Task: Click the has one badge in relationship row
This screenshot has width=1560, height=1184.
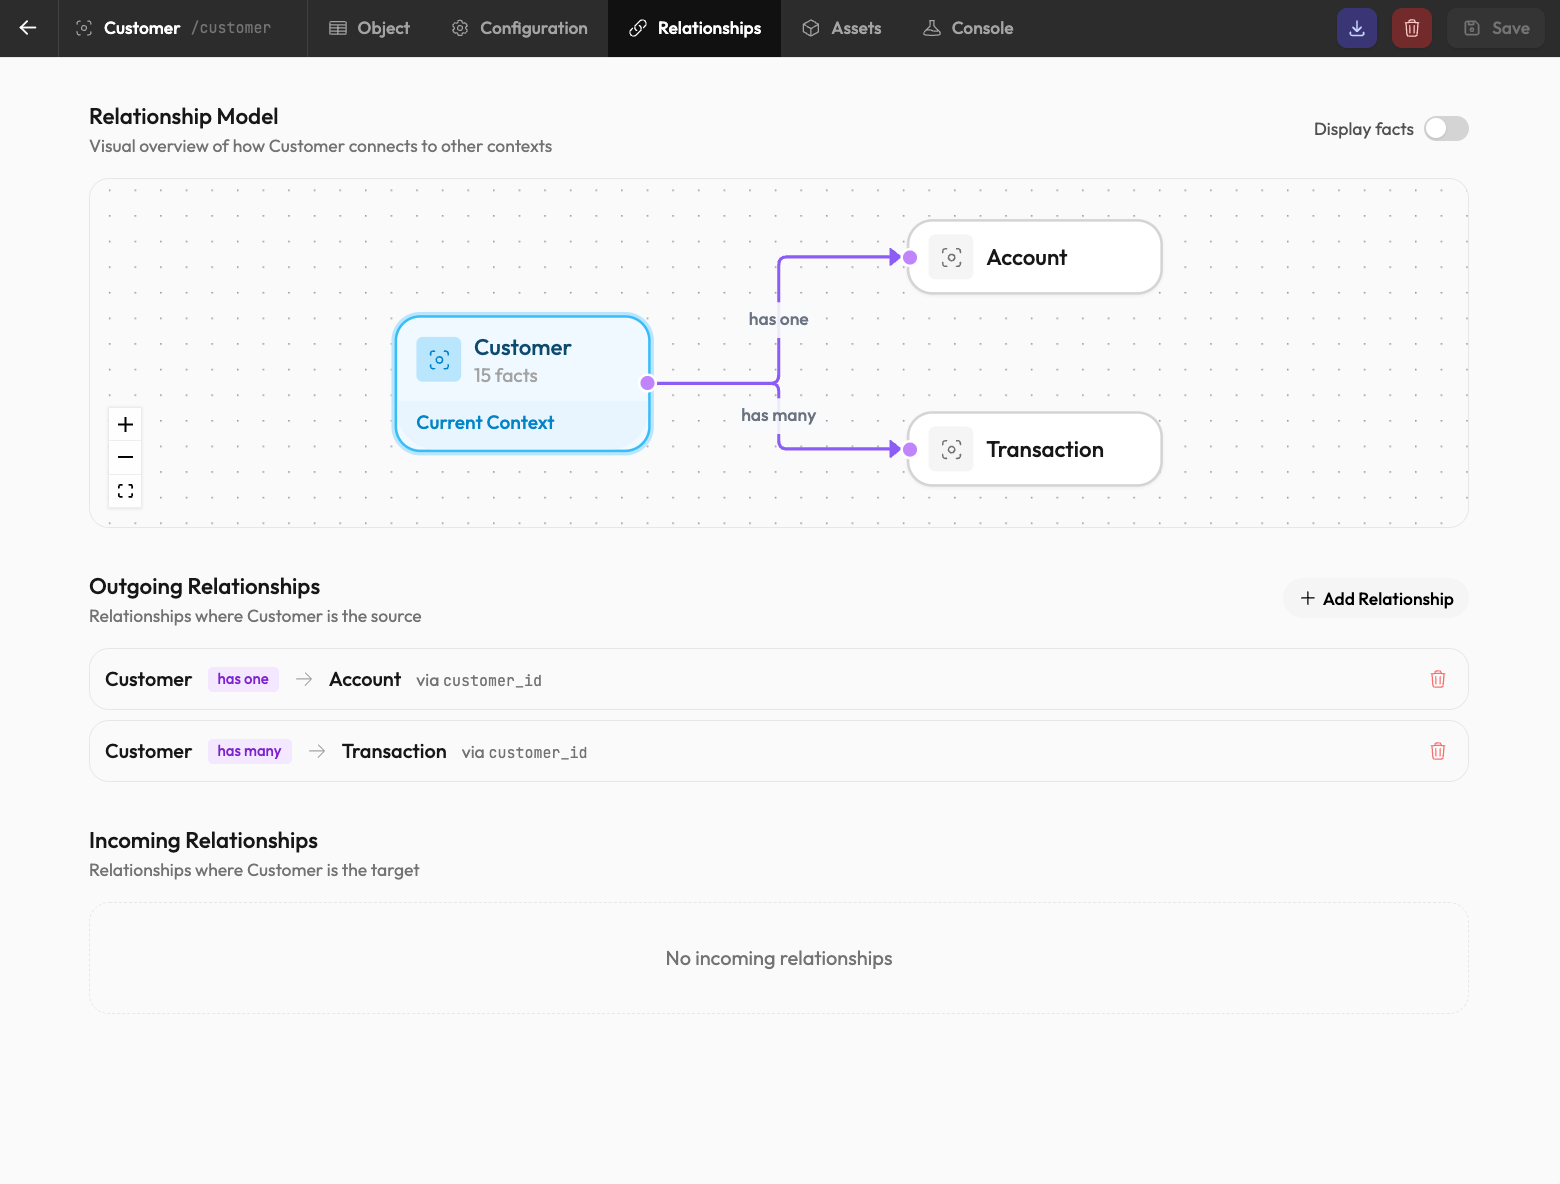Action: pos(243,679)
